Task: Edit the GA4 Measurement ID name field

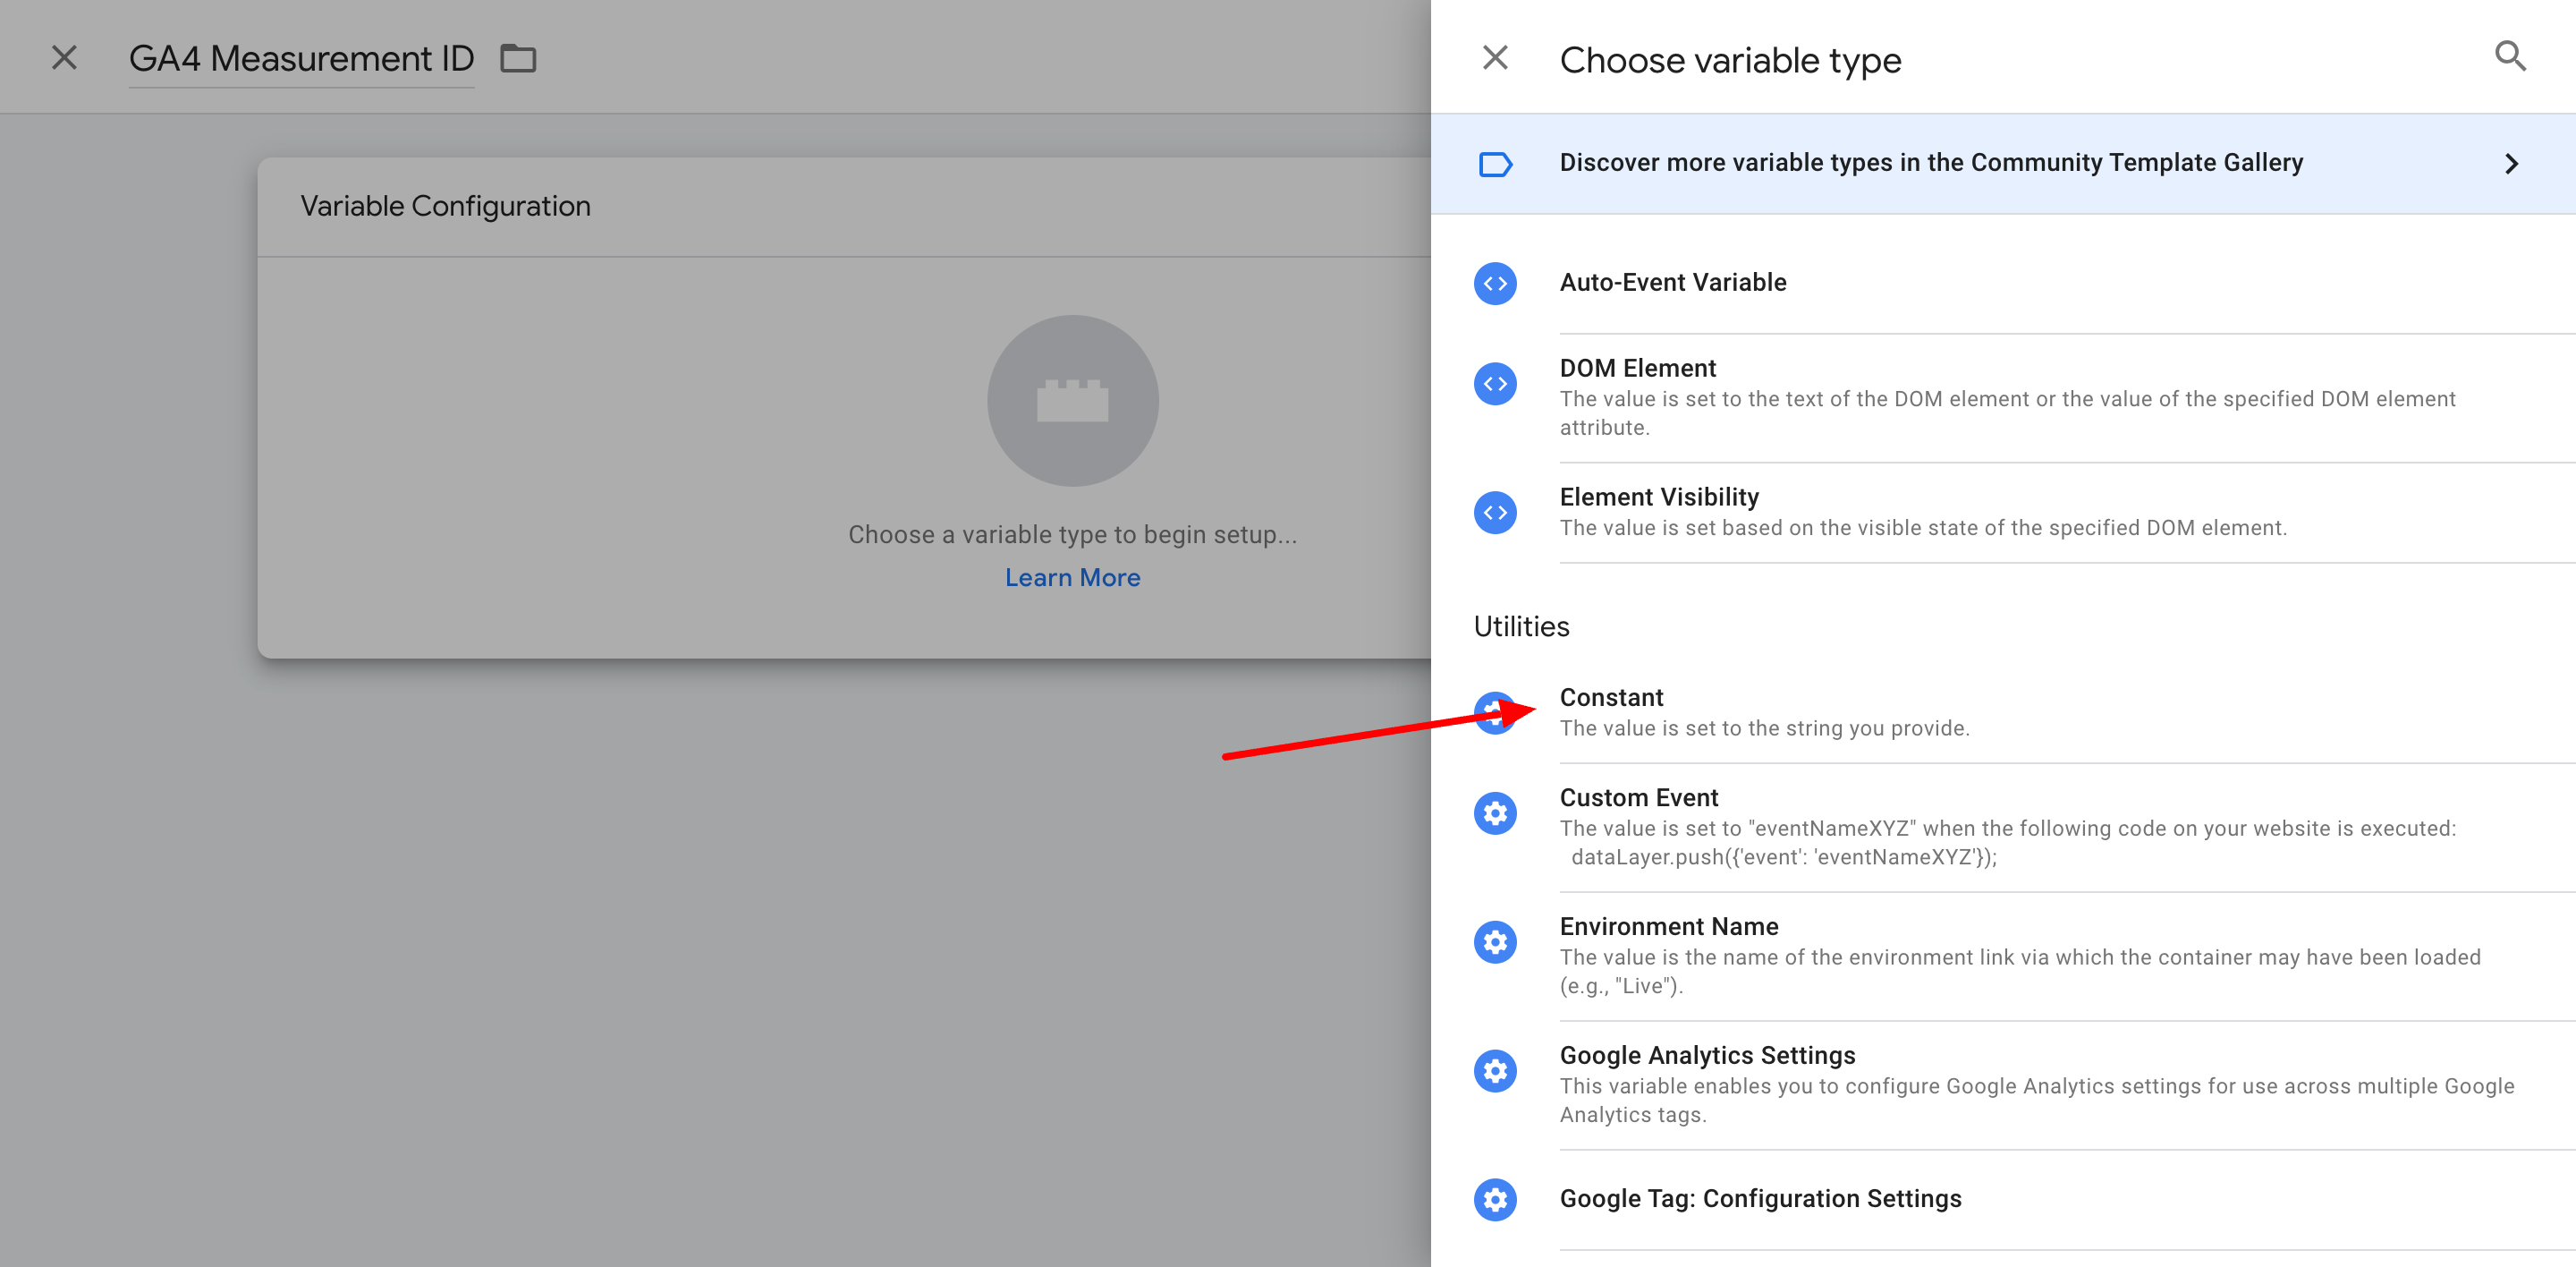Action: [x=301, y=60]
